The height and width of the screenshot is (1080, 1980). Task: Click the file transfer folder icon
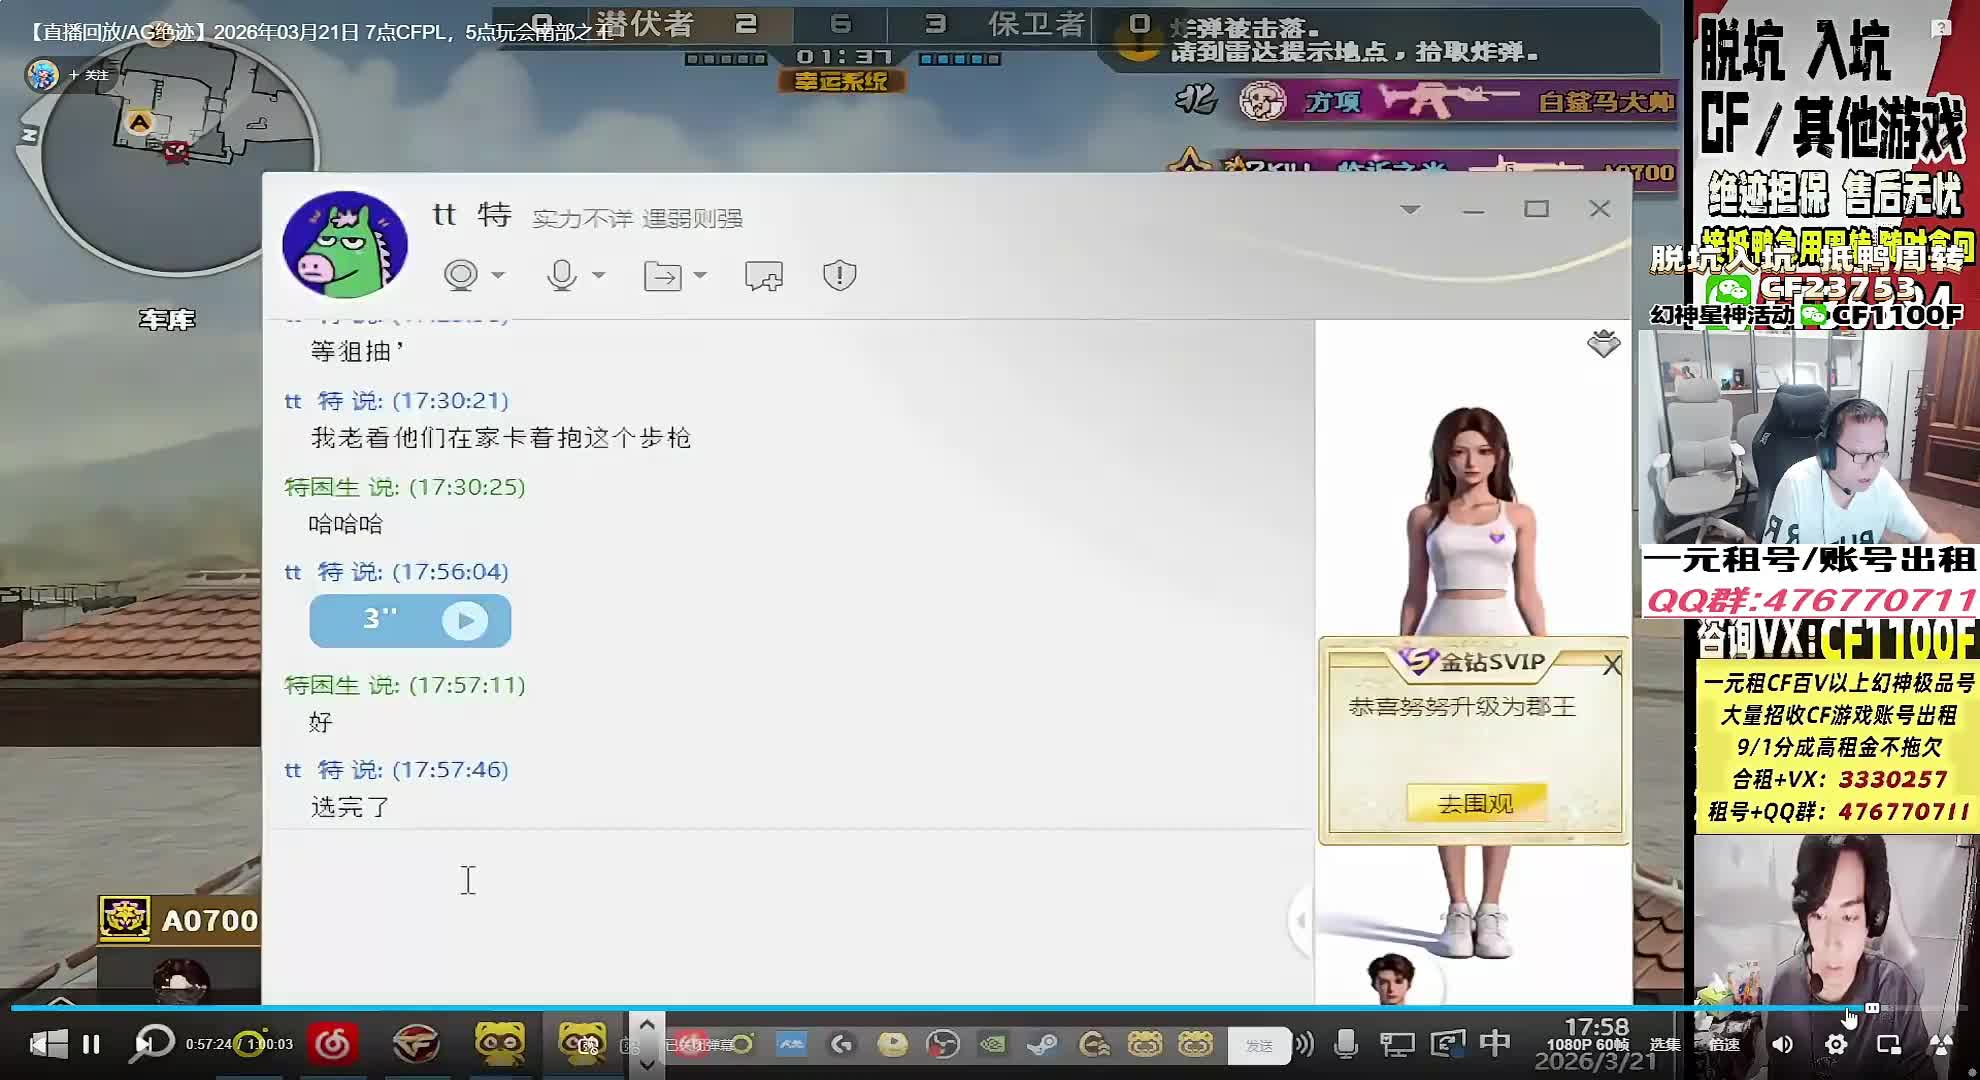662,275
